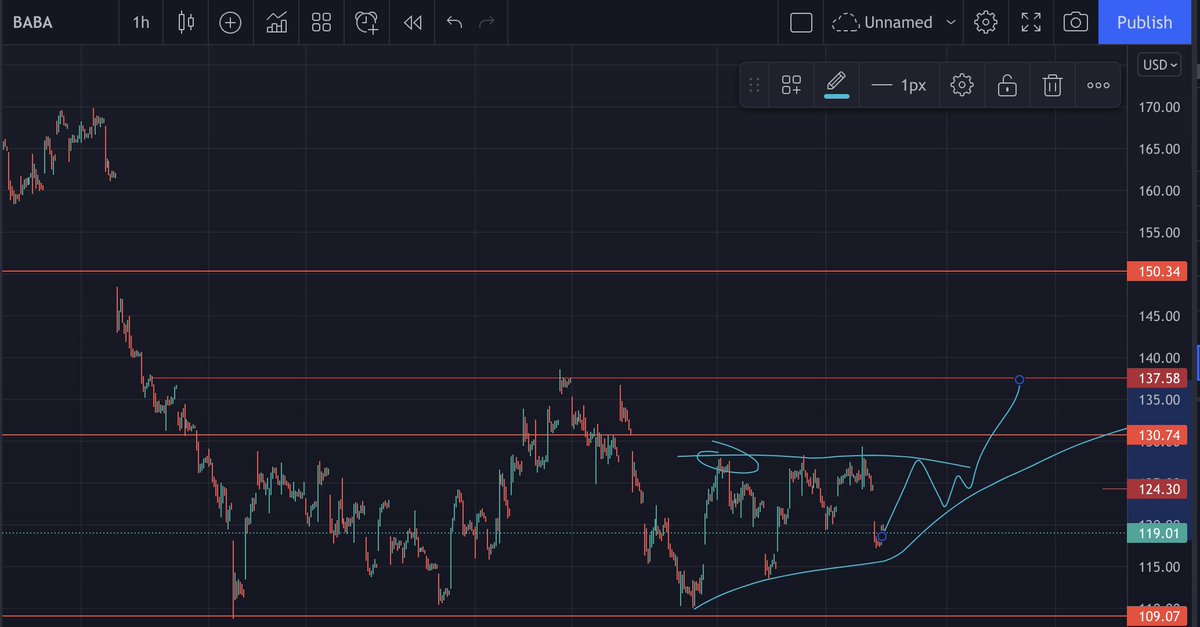This screenshot has height=627, width=1200.
Task: Select drawing anchor point near 119.01 price
Action: 881,536
